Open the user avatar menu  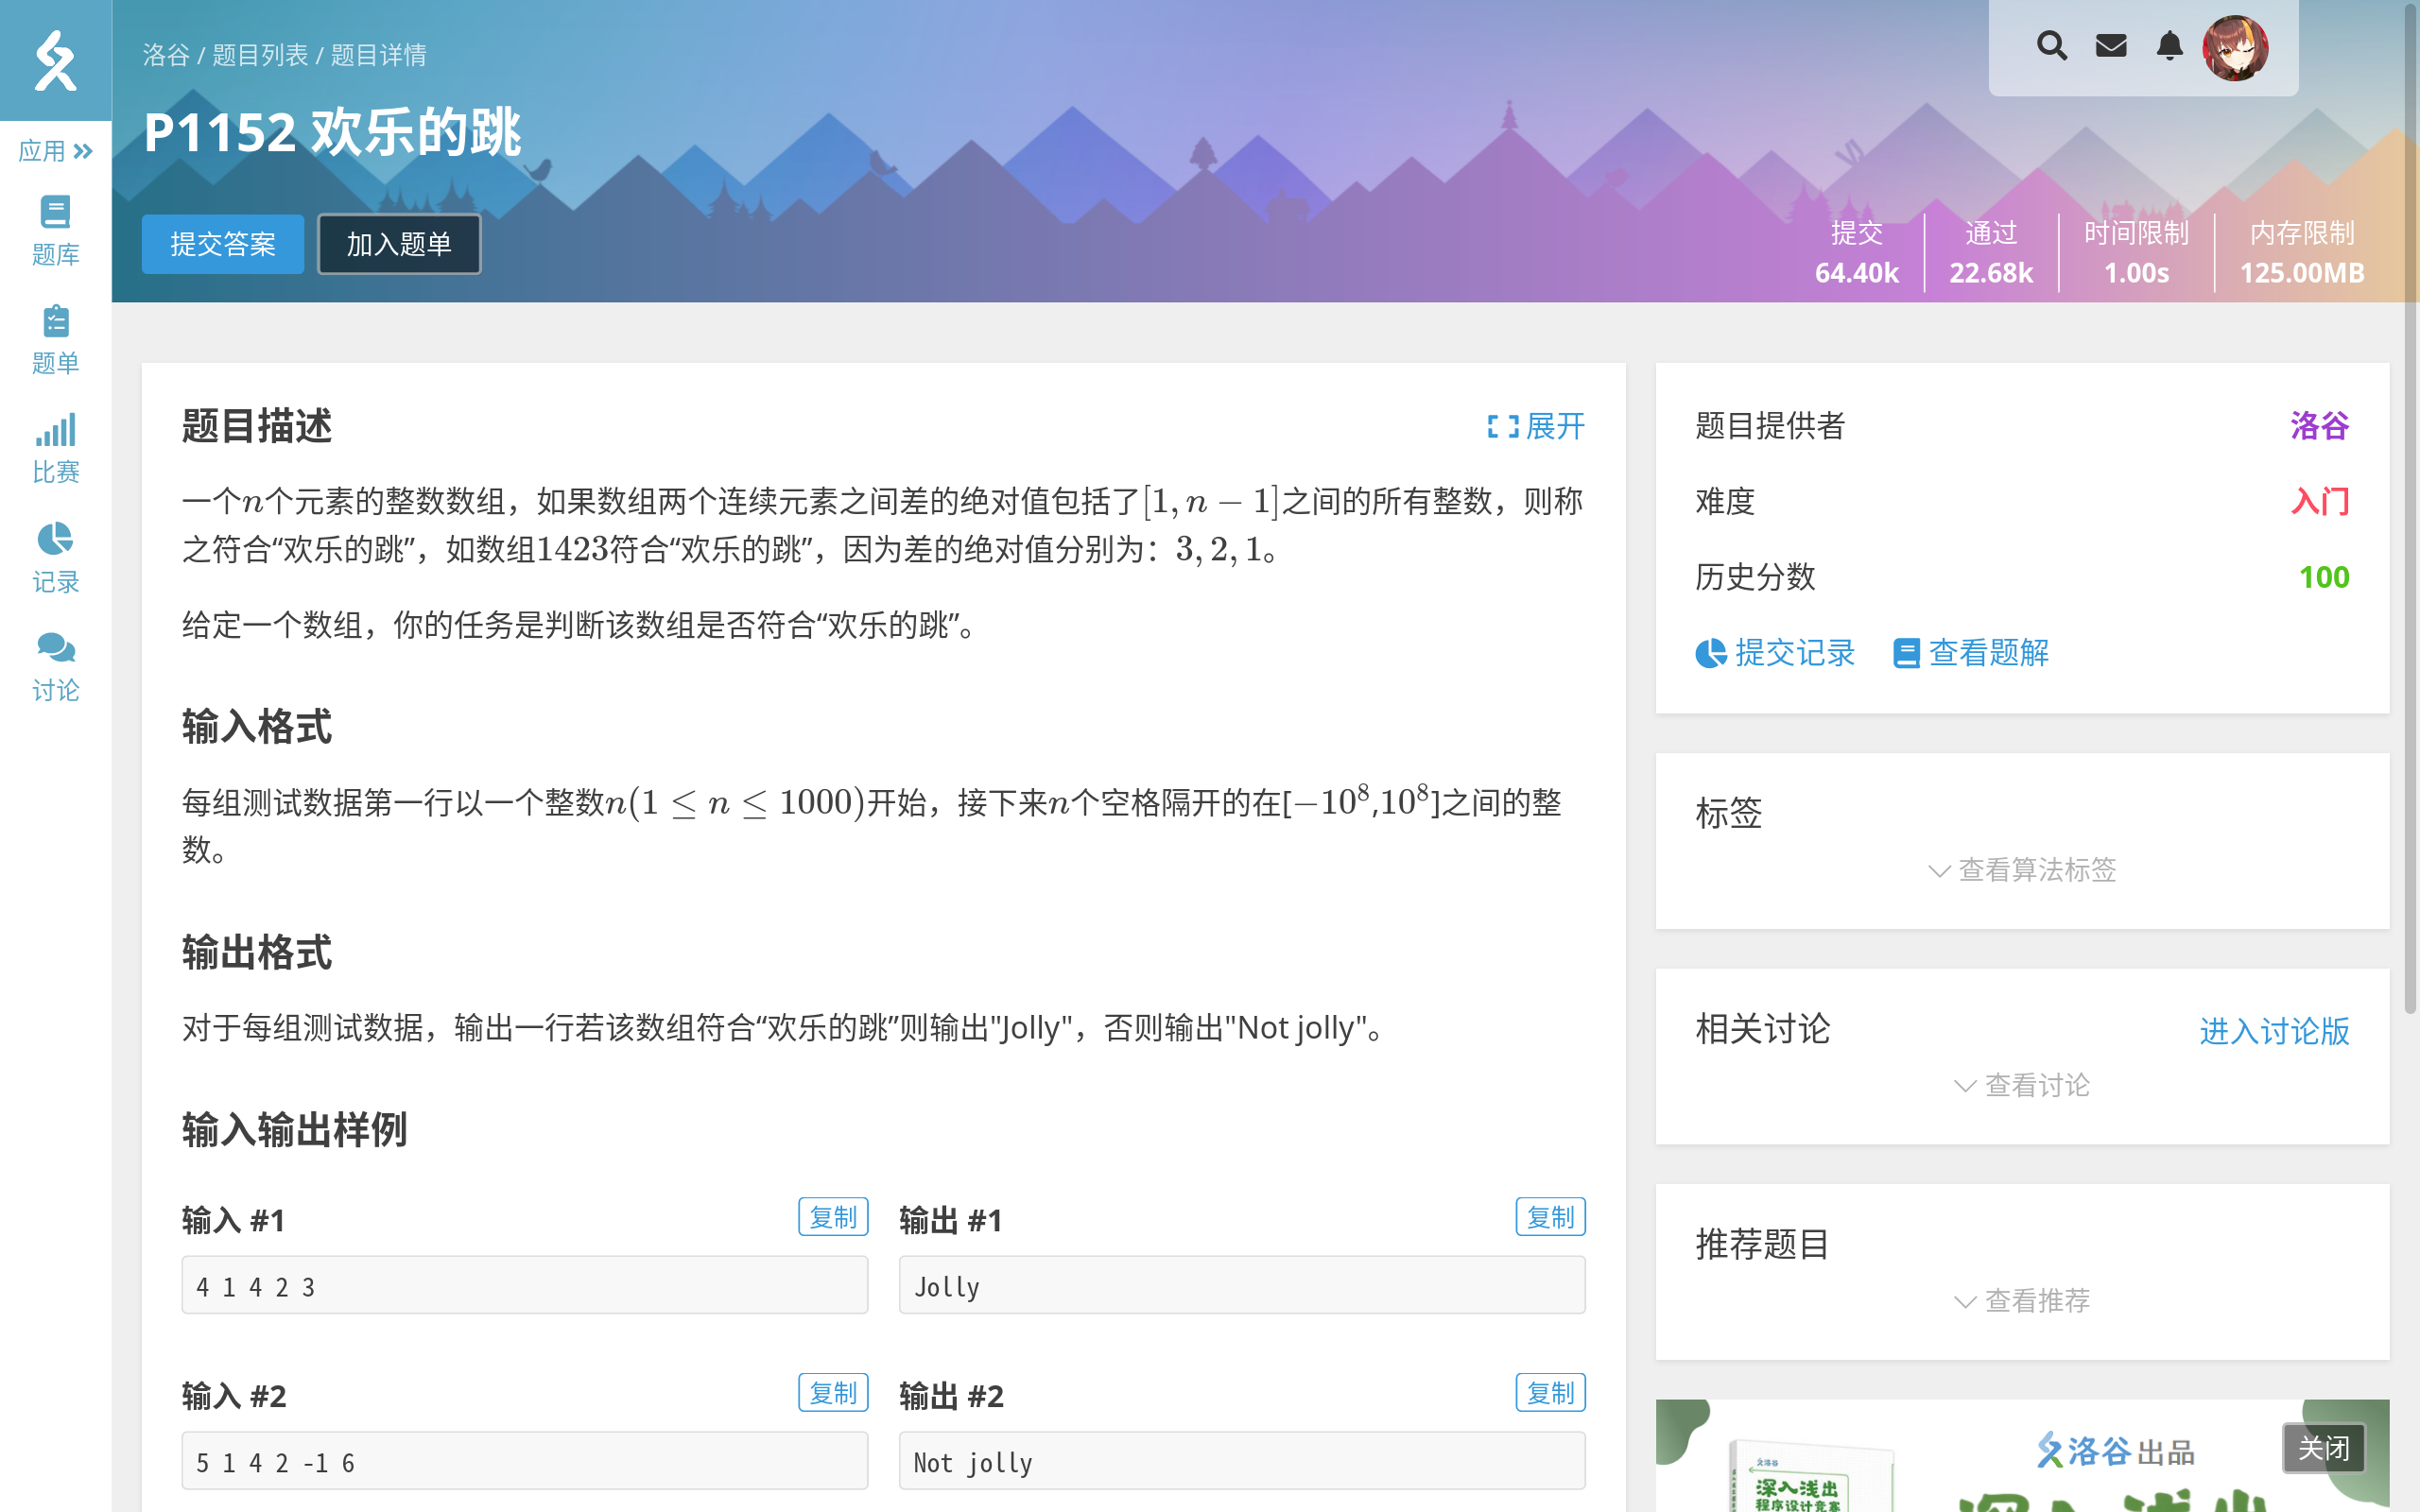2235,48
